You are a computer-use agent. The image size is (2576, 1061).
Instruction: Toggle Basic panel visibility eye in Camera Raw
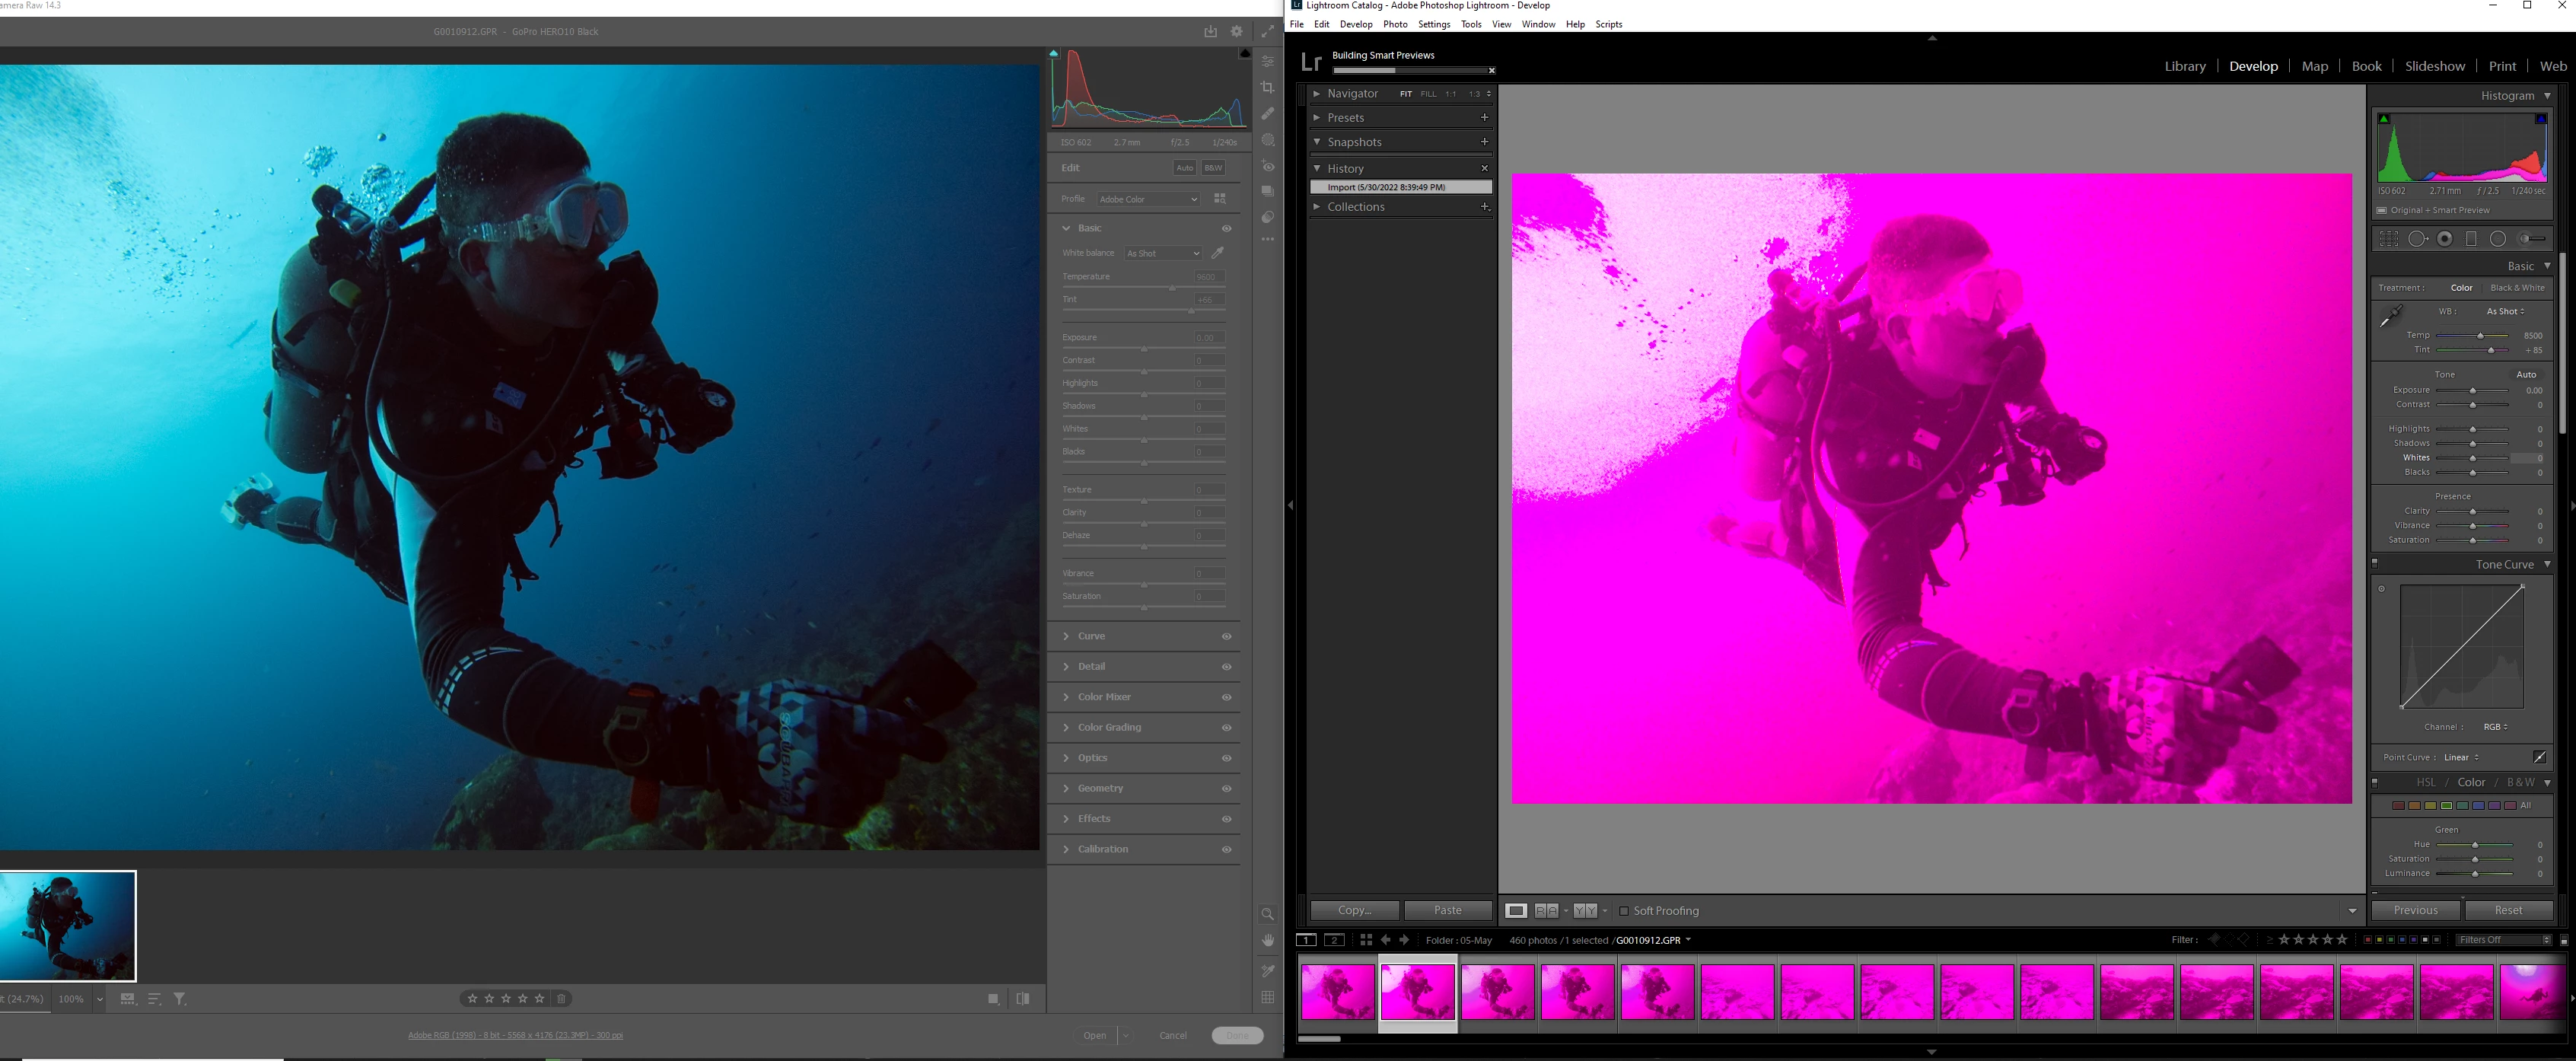1226,228
